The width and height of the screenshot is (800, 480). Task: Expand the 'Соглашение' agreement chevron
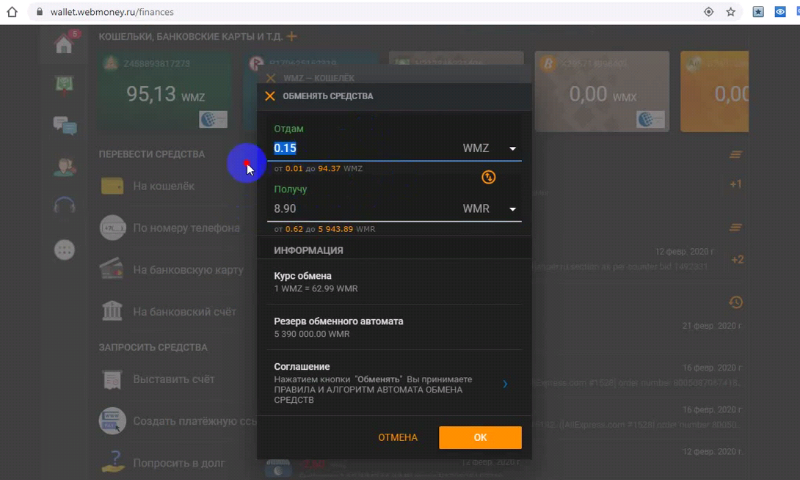click(x=505, y=383)
